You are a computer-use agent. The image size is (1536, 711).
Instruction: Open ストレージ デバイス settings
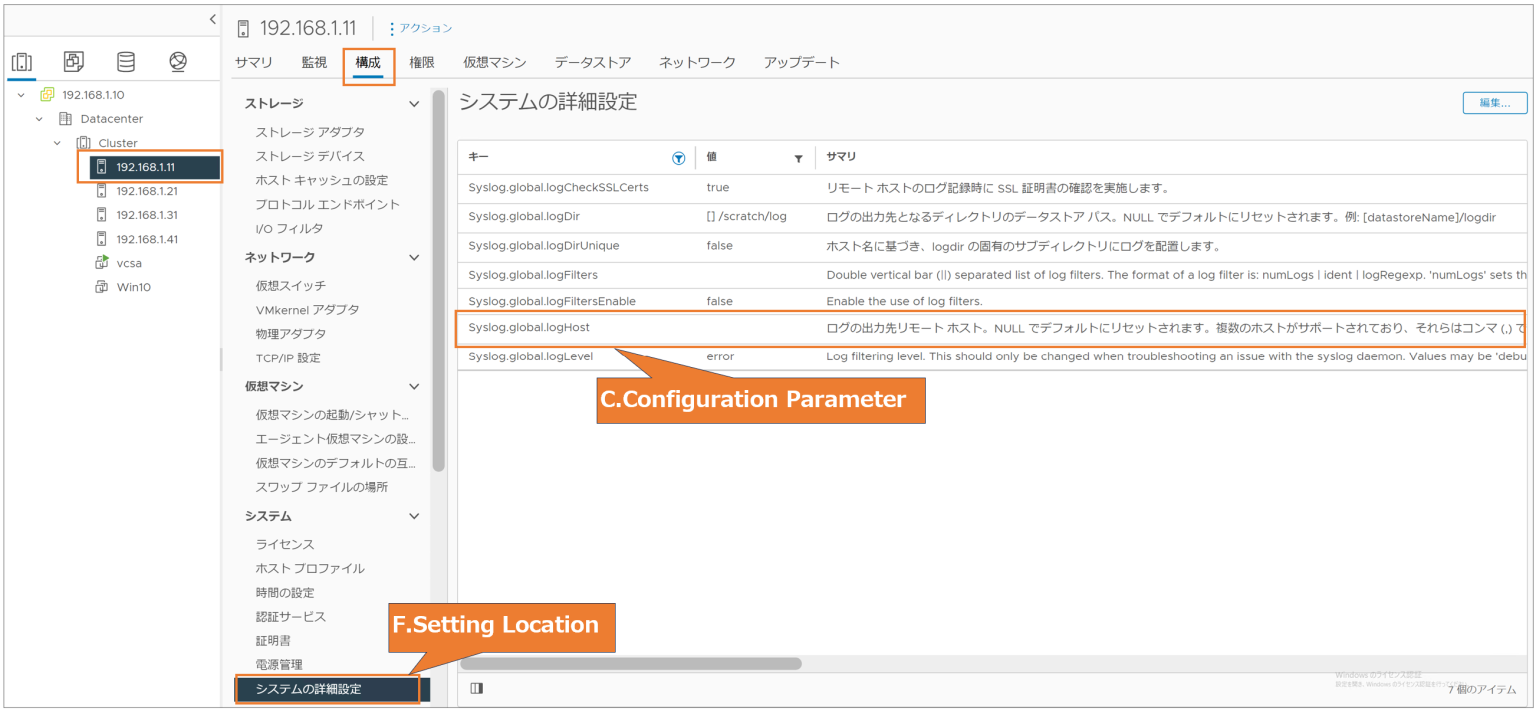point(310,156)
